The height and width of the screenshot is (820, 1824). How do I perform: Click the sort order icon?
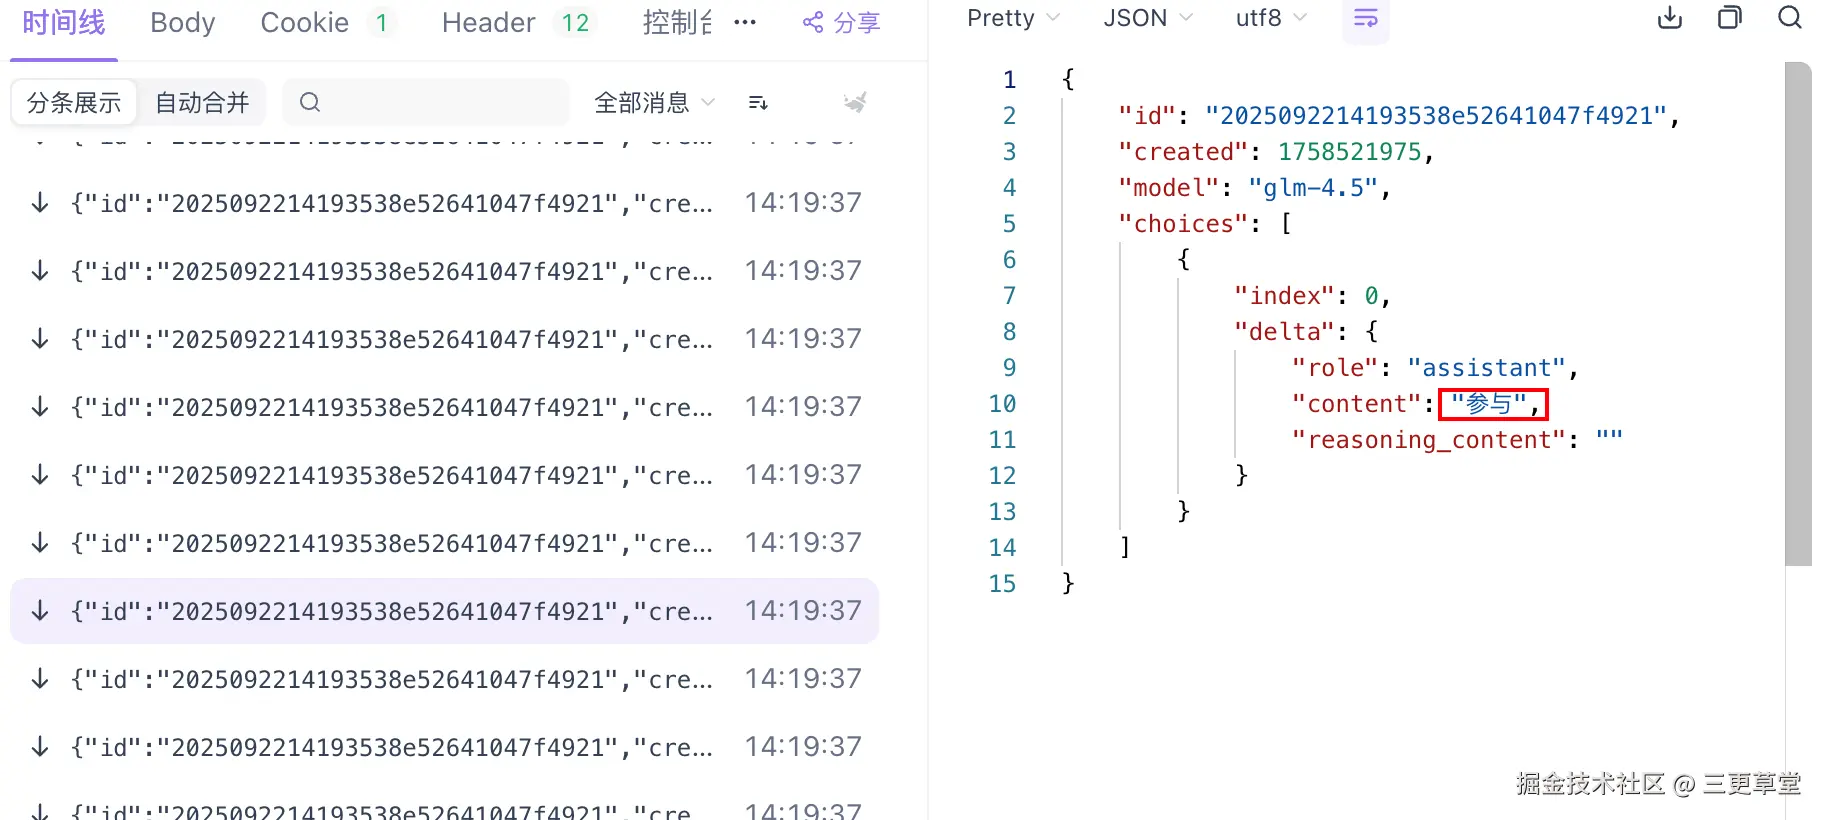tap(758, 102)
